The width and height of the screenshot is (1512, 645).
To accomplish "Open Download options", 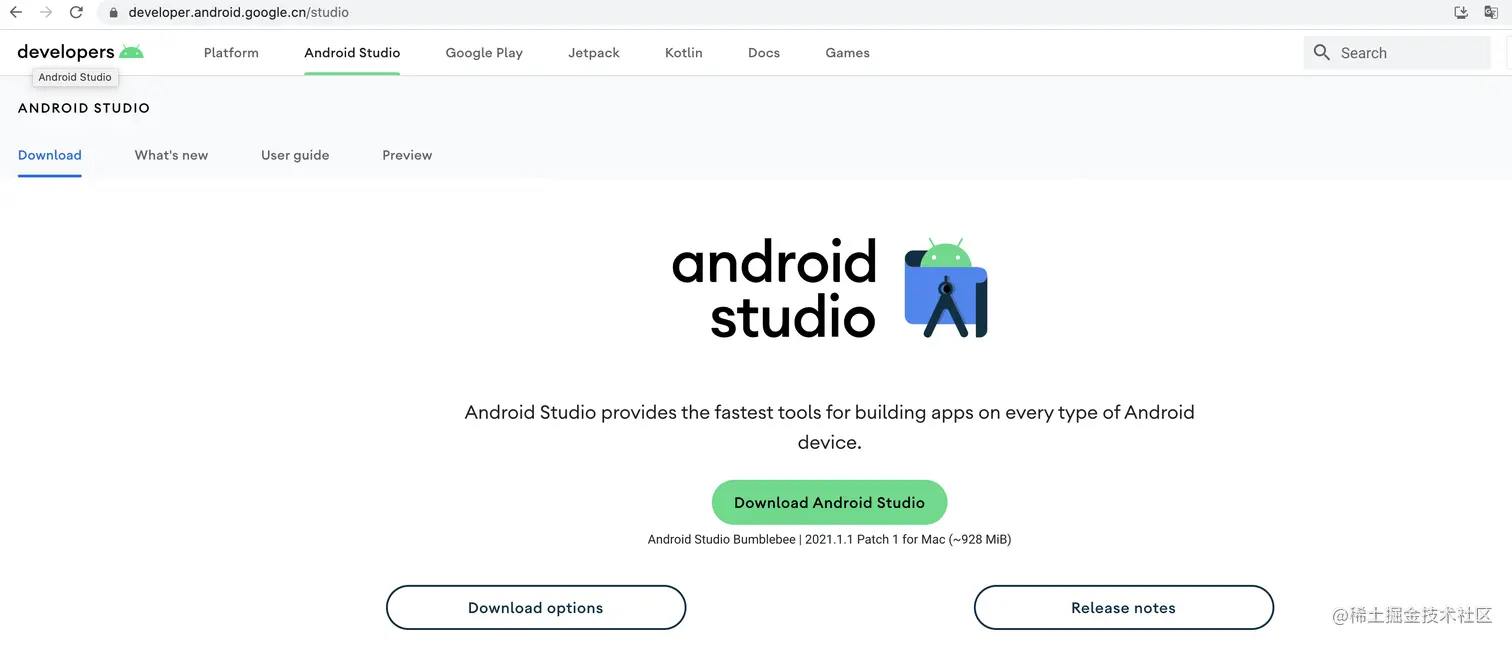I will [536, 608].
